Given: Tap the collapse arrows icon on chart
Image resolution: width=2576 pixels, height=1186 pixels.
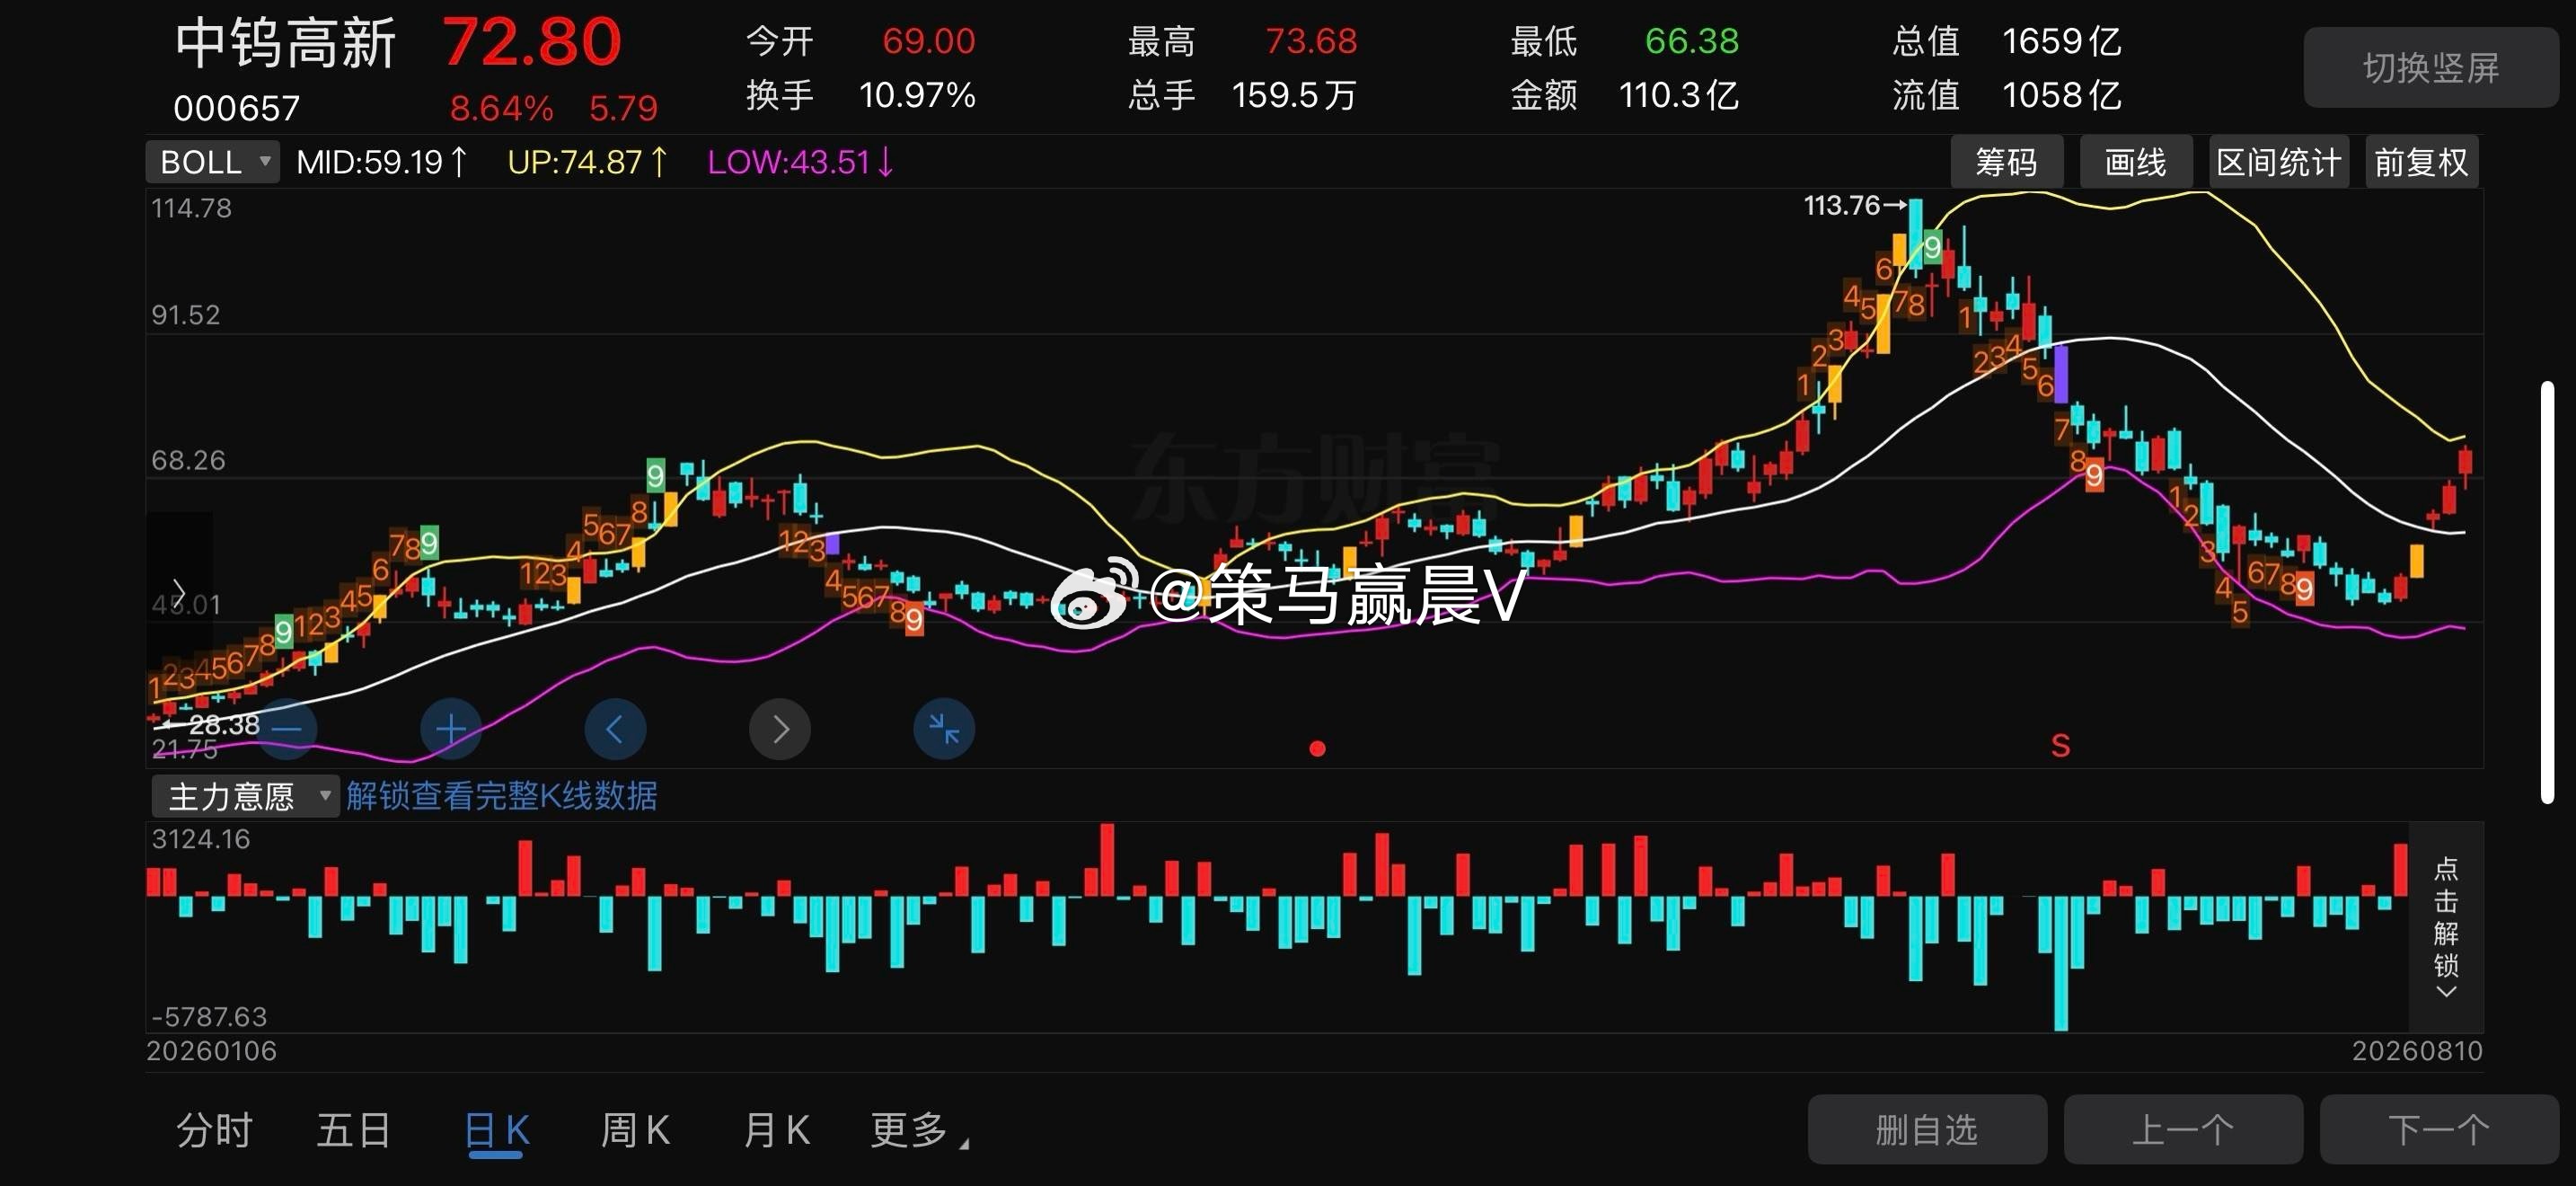Looking at the screenshot, I should tap(944, 729).
